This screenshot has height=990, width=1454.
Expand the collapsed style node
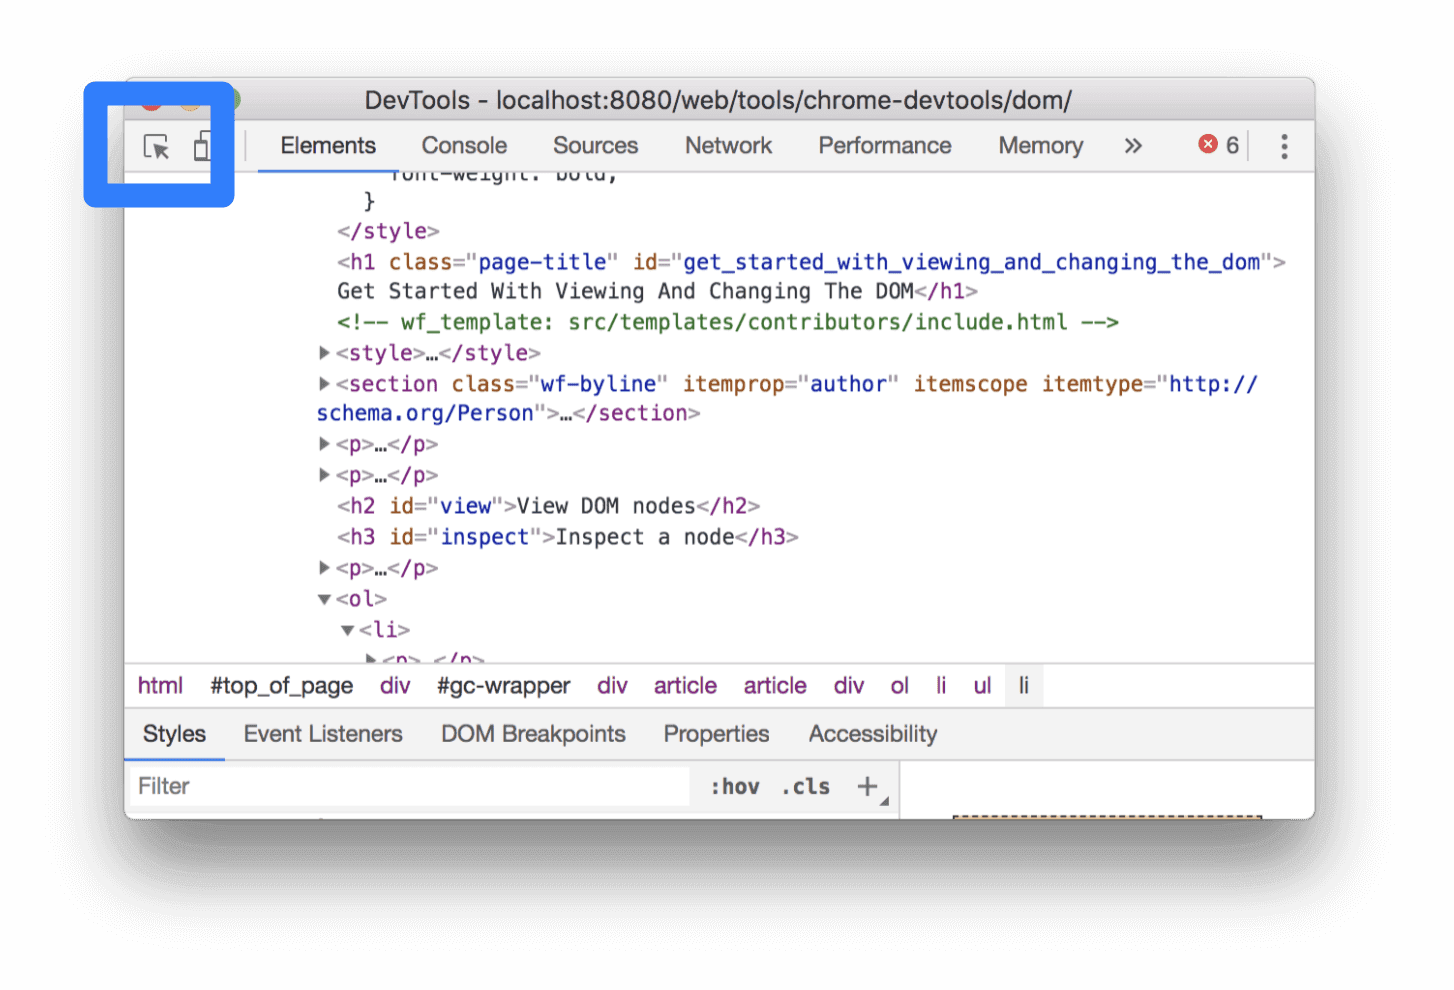pos(324,352)
